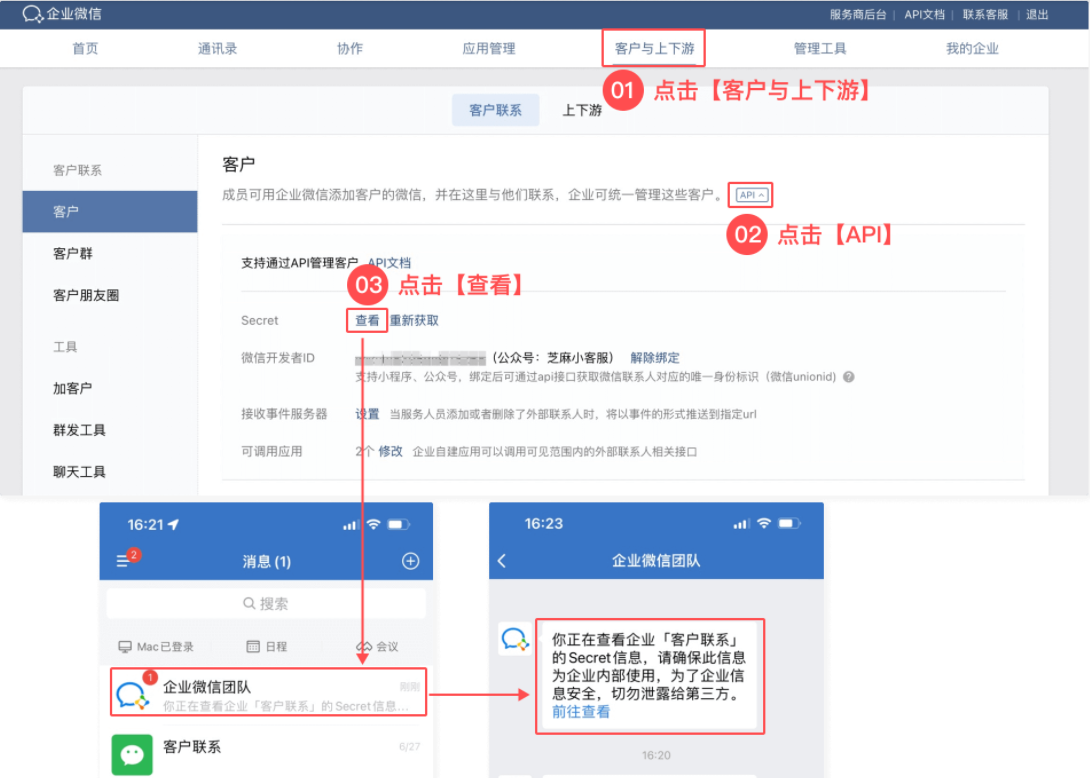Switch to the 上下游 sub-tab
This screenshot has height=778, width=1090.
click(x=582, y=111)
